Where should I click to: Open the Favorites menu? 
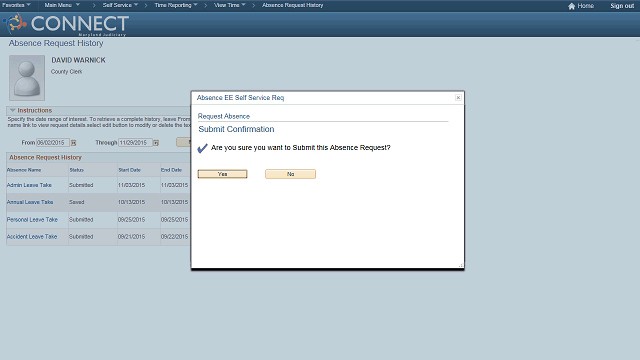click(x=16, y=5)
